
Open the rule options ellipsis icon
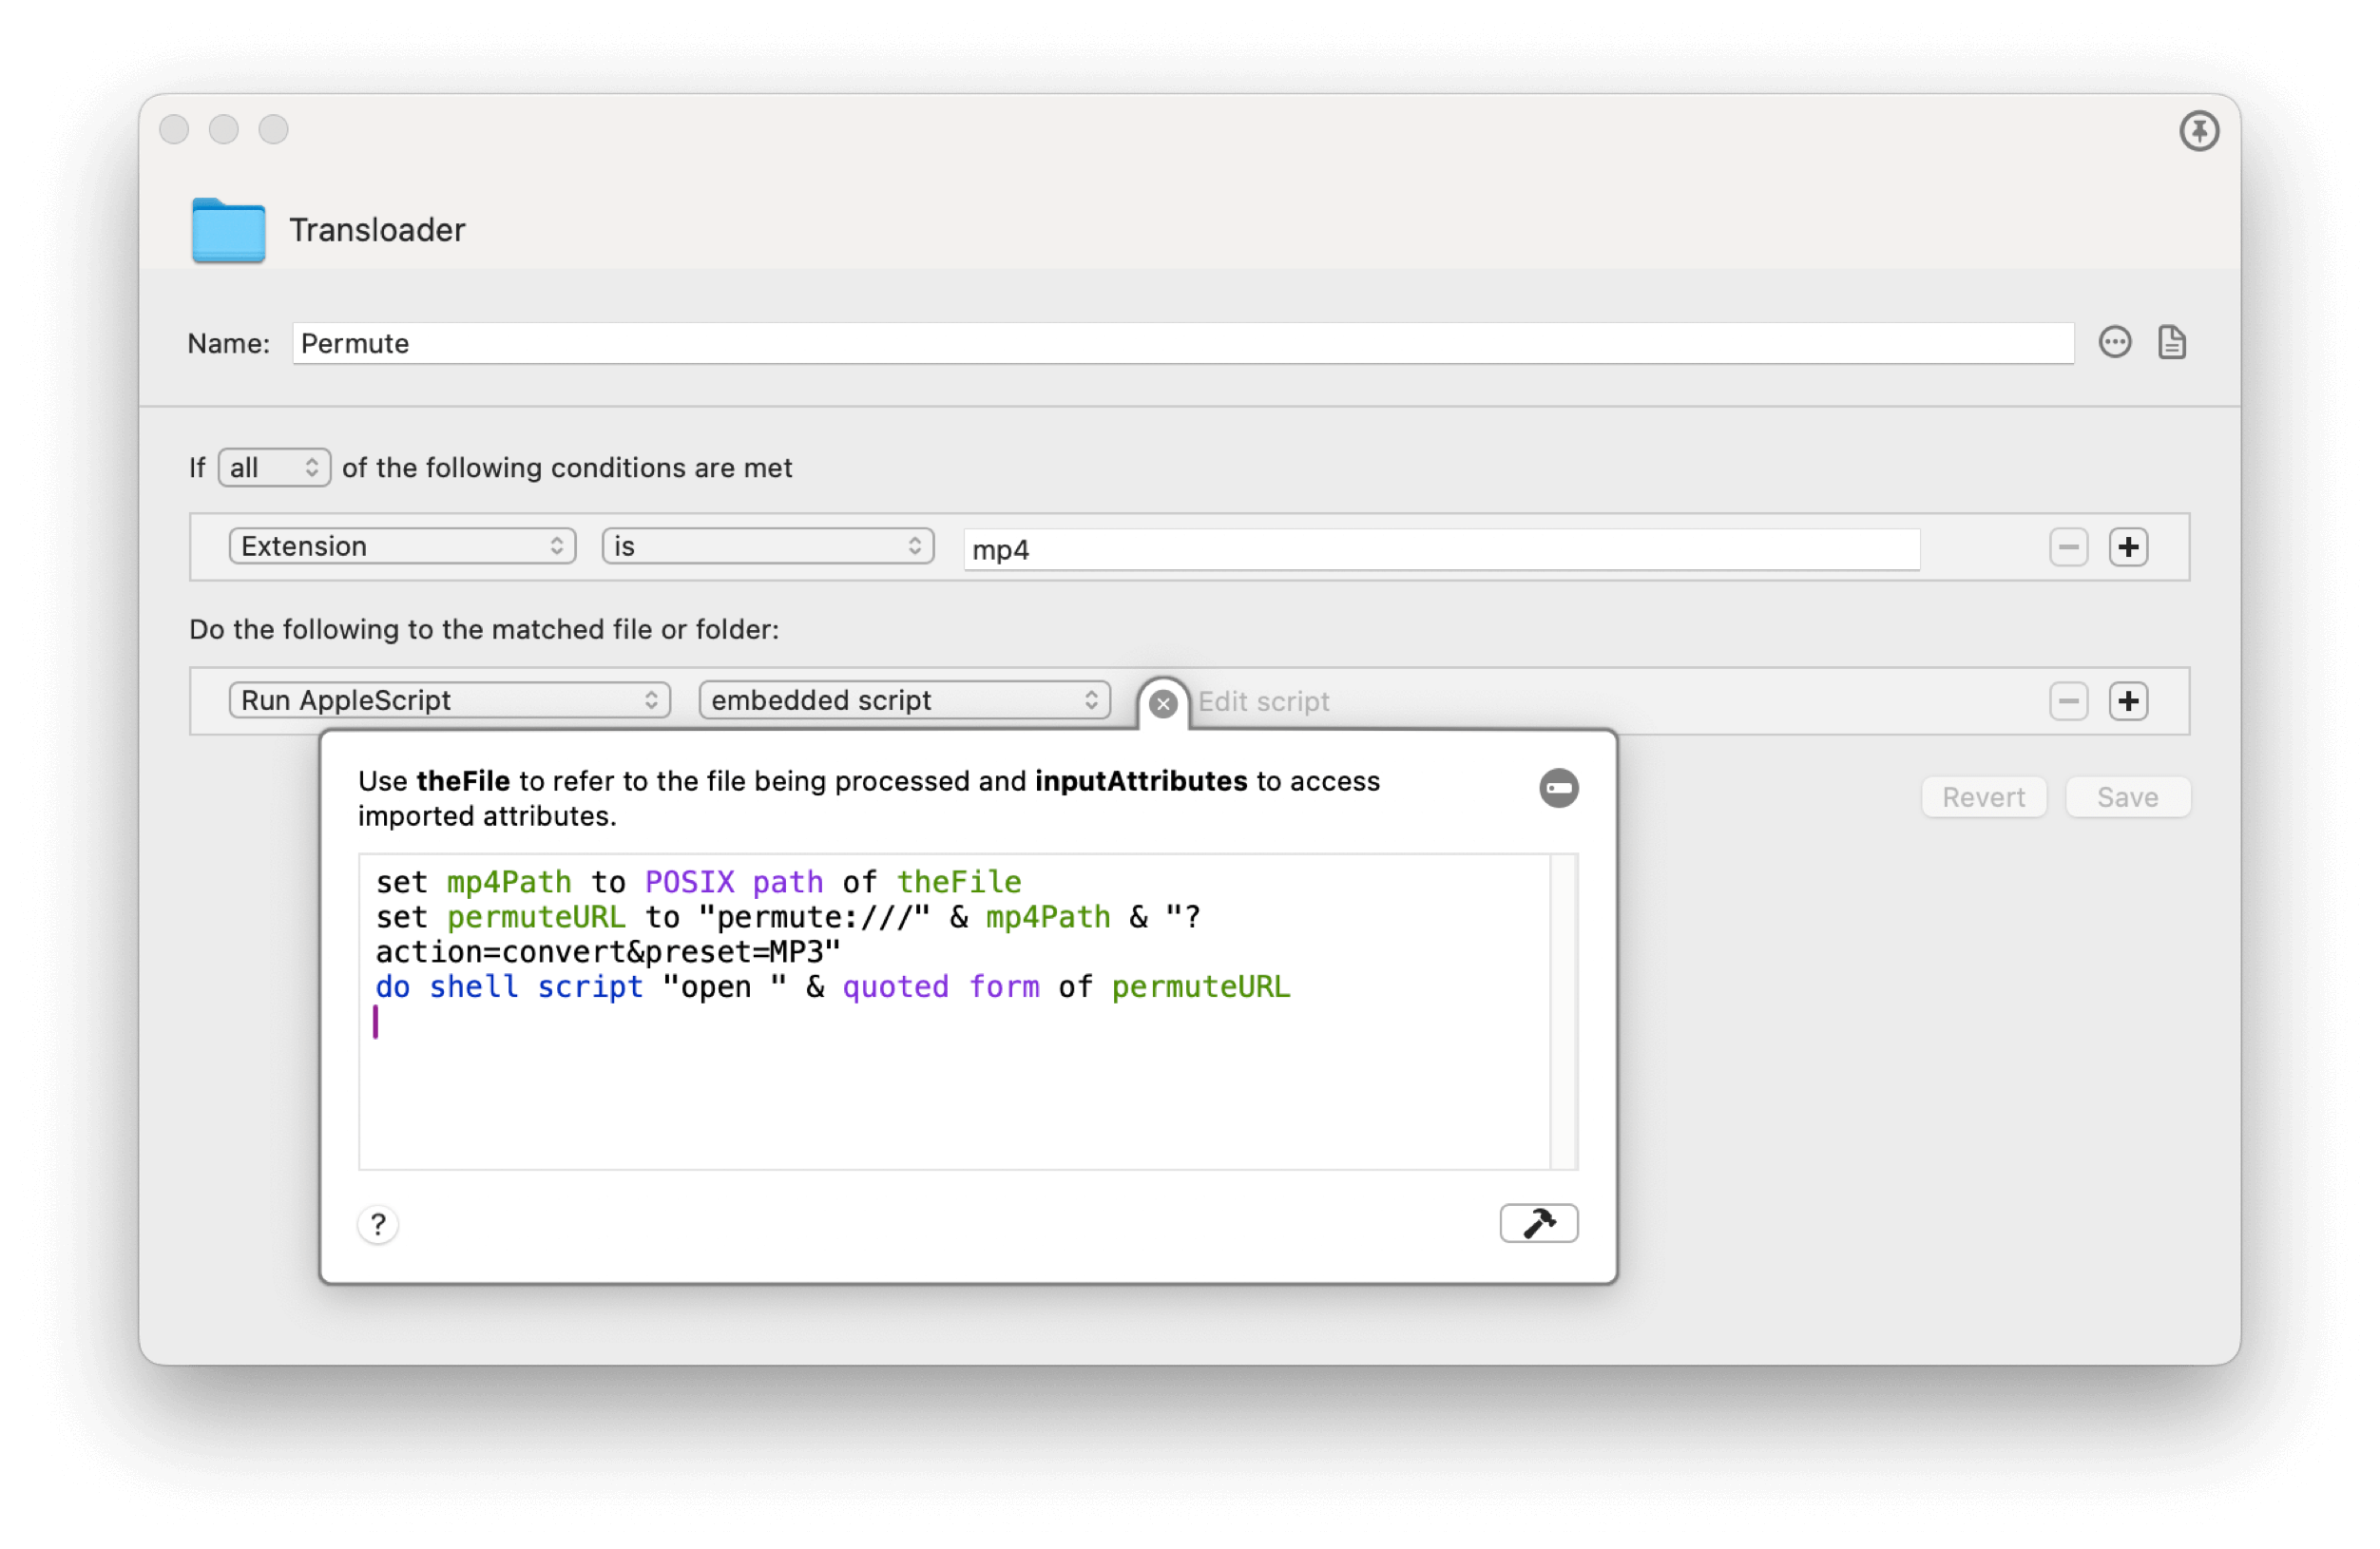(2114, 343)
